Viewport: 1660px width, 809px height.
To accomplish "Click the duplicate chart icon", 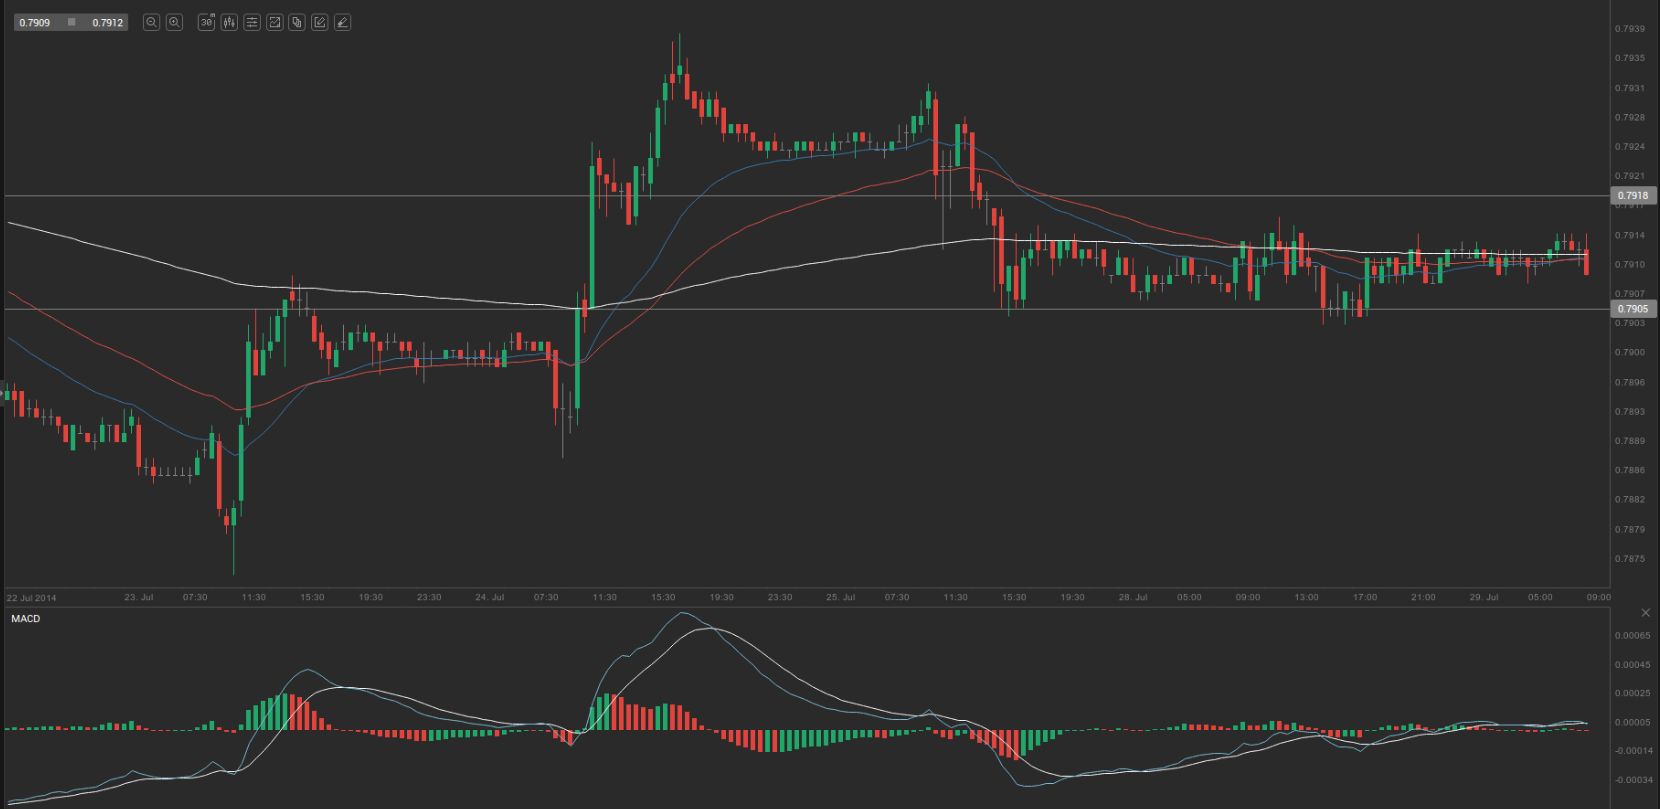I will point(297,22).
